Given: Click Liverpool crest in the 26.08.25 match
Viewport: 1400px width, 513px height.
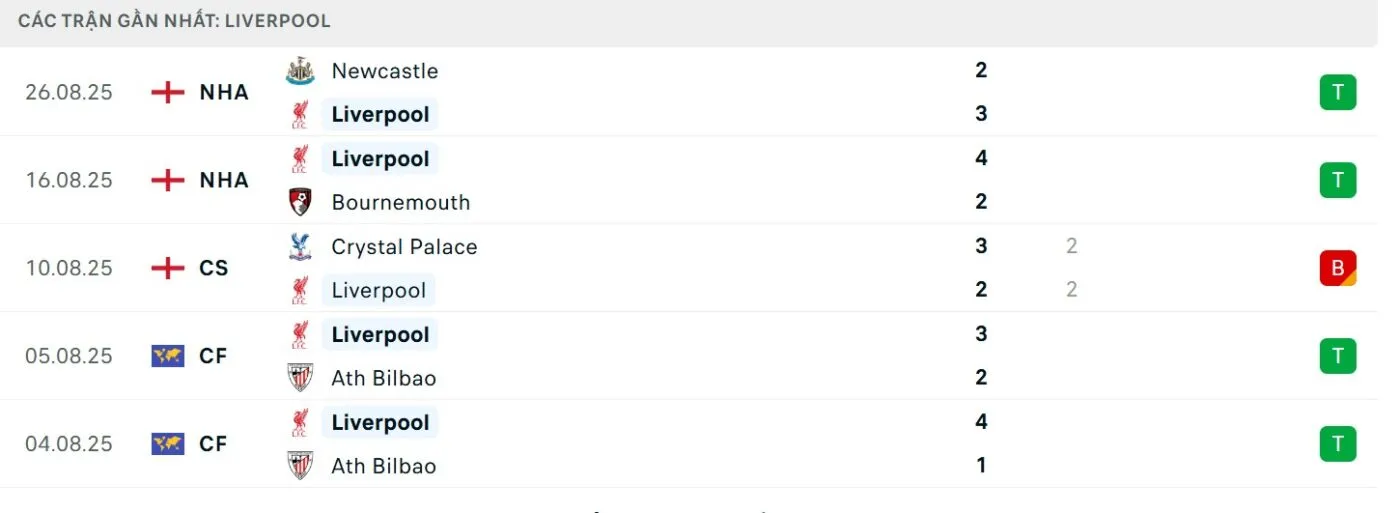Looking at the screenshot, I should click(300, 115).
